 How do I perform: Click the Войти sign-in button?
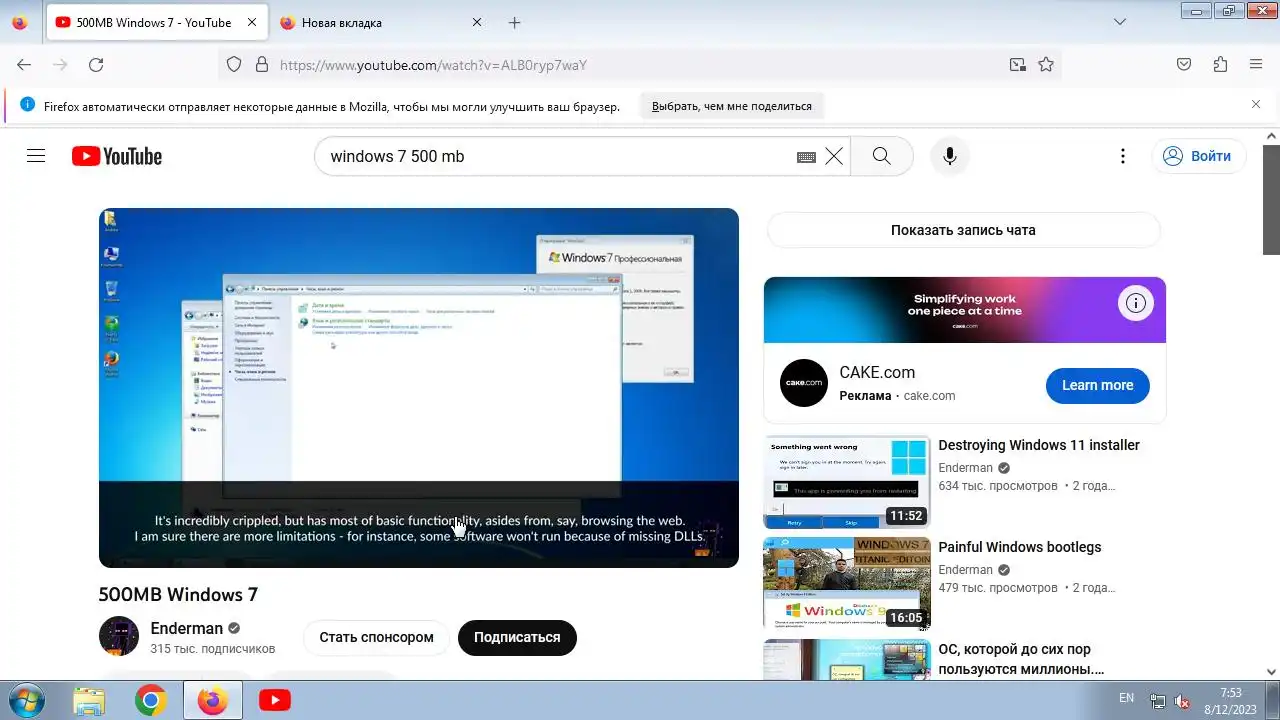pyautogui.click(x=1198, y=156)
